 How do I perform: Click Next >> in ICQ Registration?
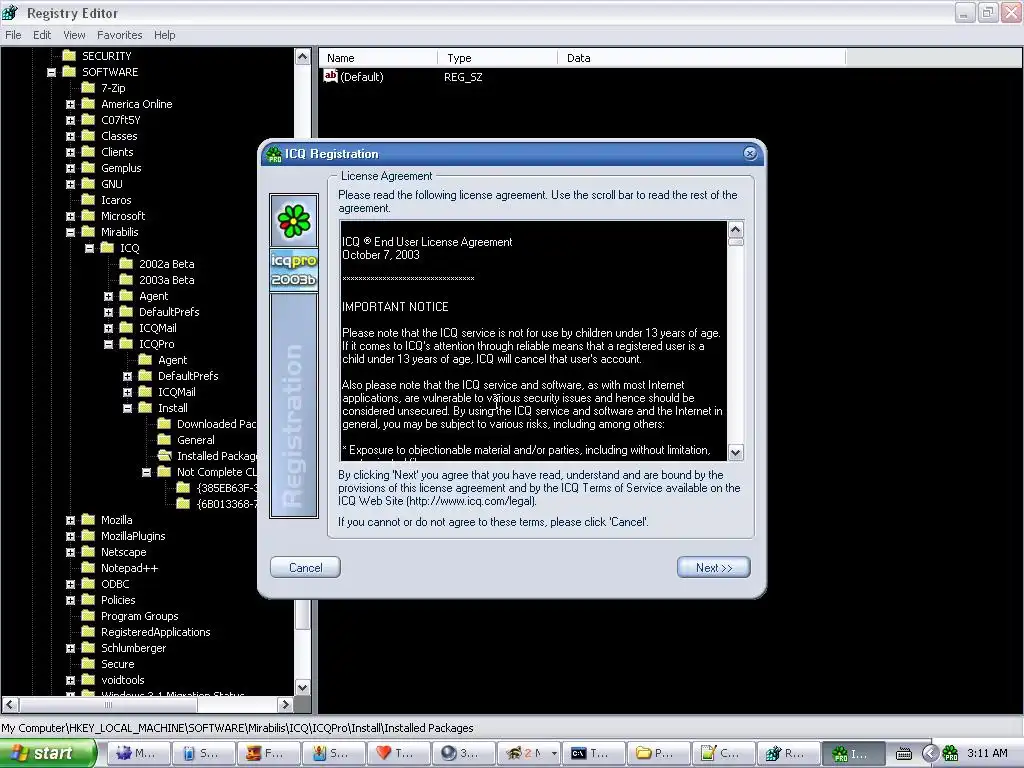click(713, 568)
